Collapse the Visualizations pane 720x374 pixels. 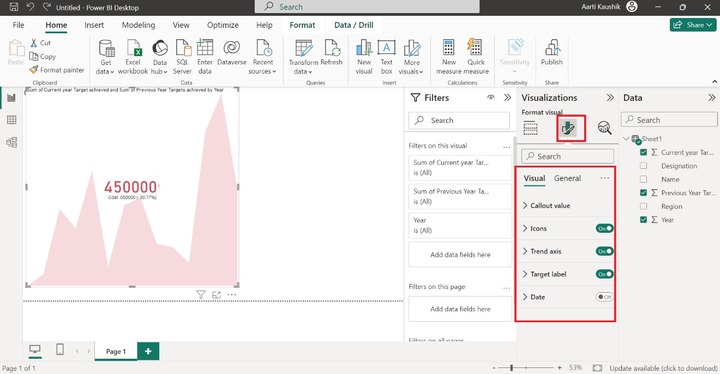pyautogui.click(x=610, y=97)
